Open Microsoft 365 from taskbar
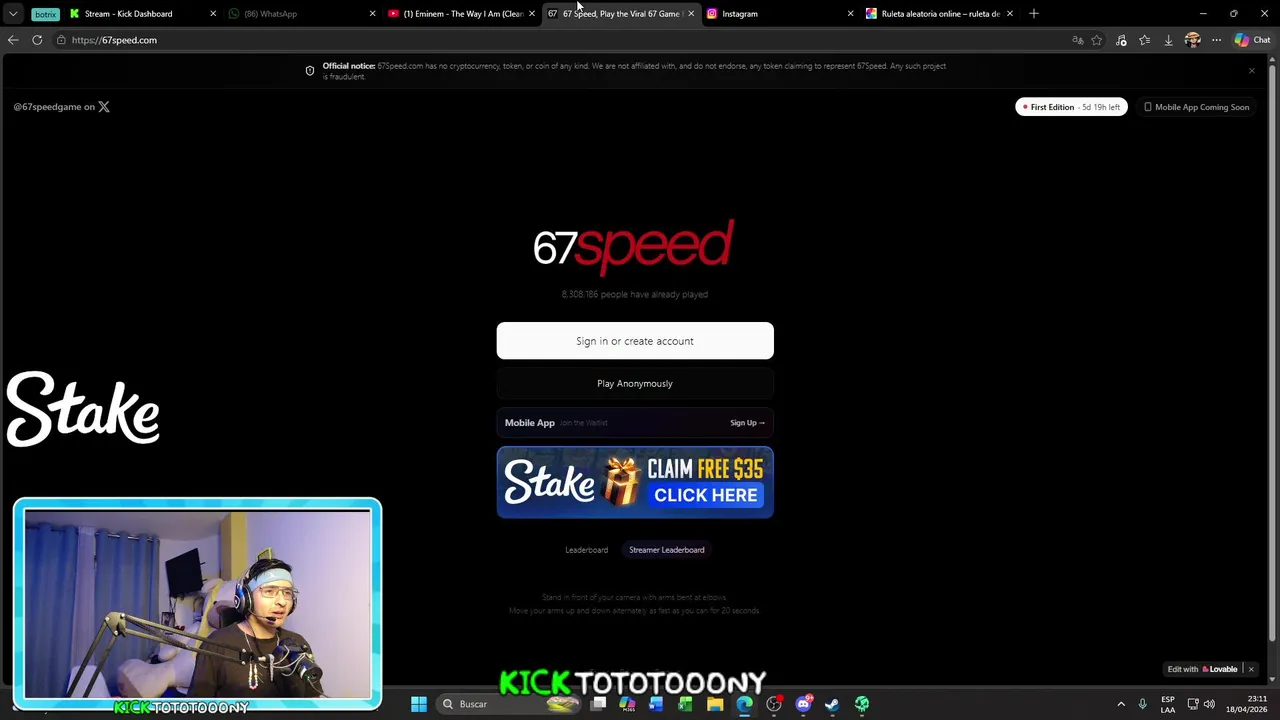The image size is (1280, 720). [627, 704]
